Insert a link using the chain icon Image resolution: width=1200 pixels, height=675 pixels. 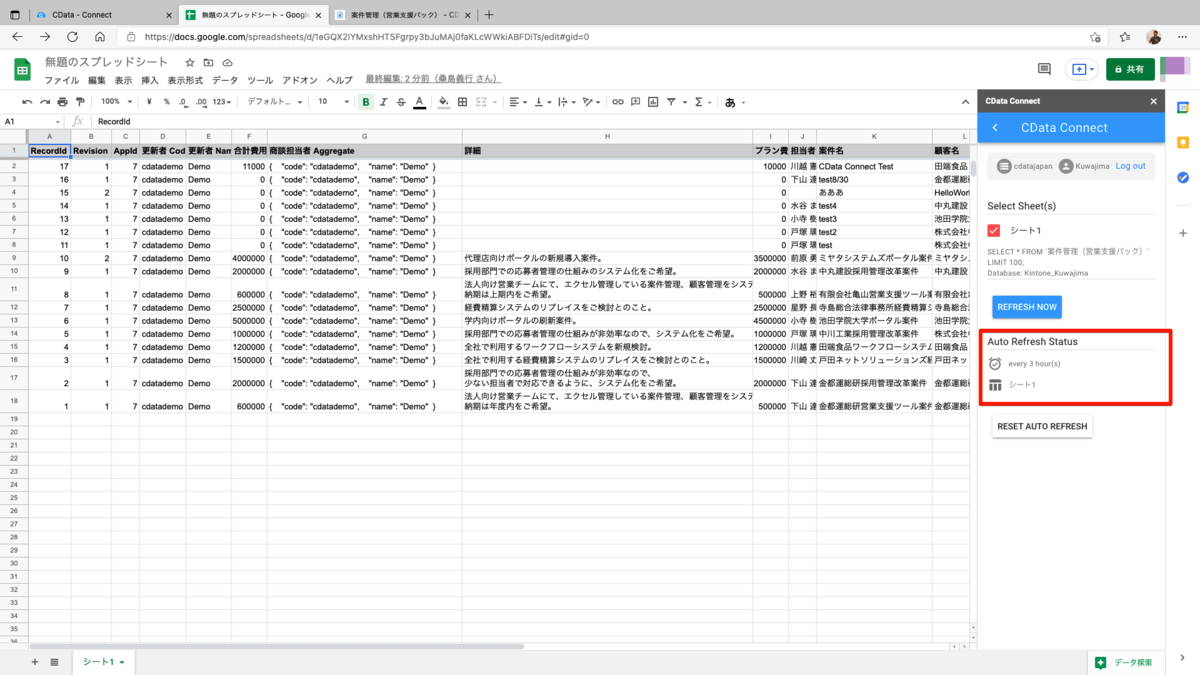point(618,102)
